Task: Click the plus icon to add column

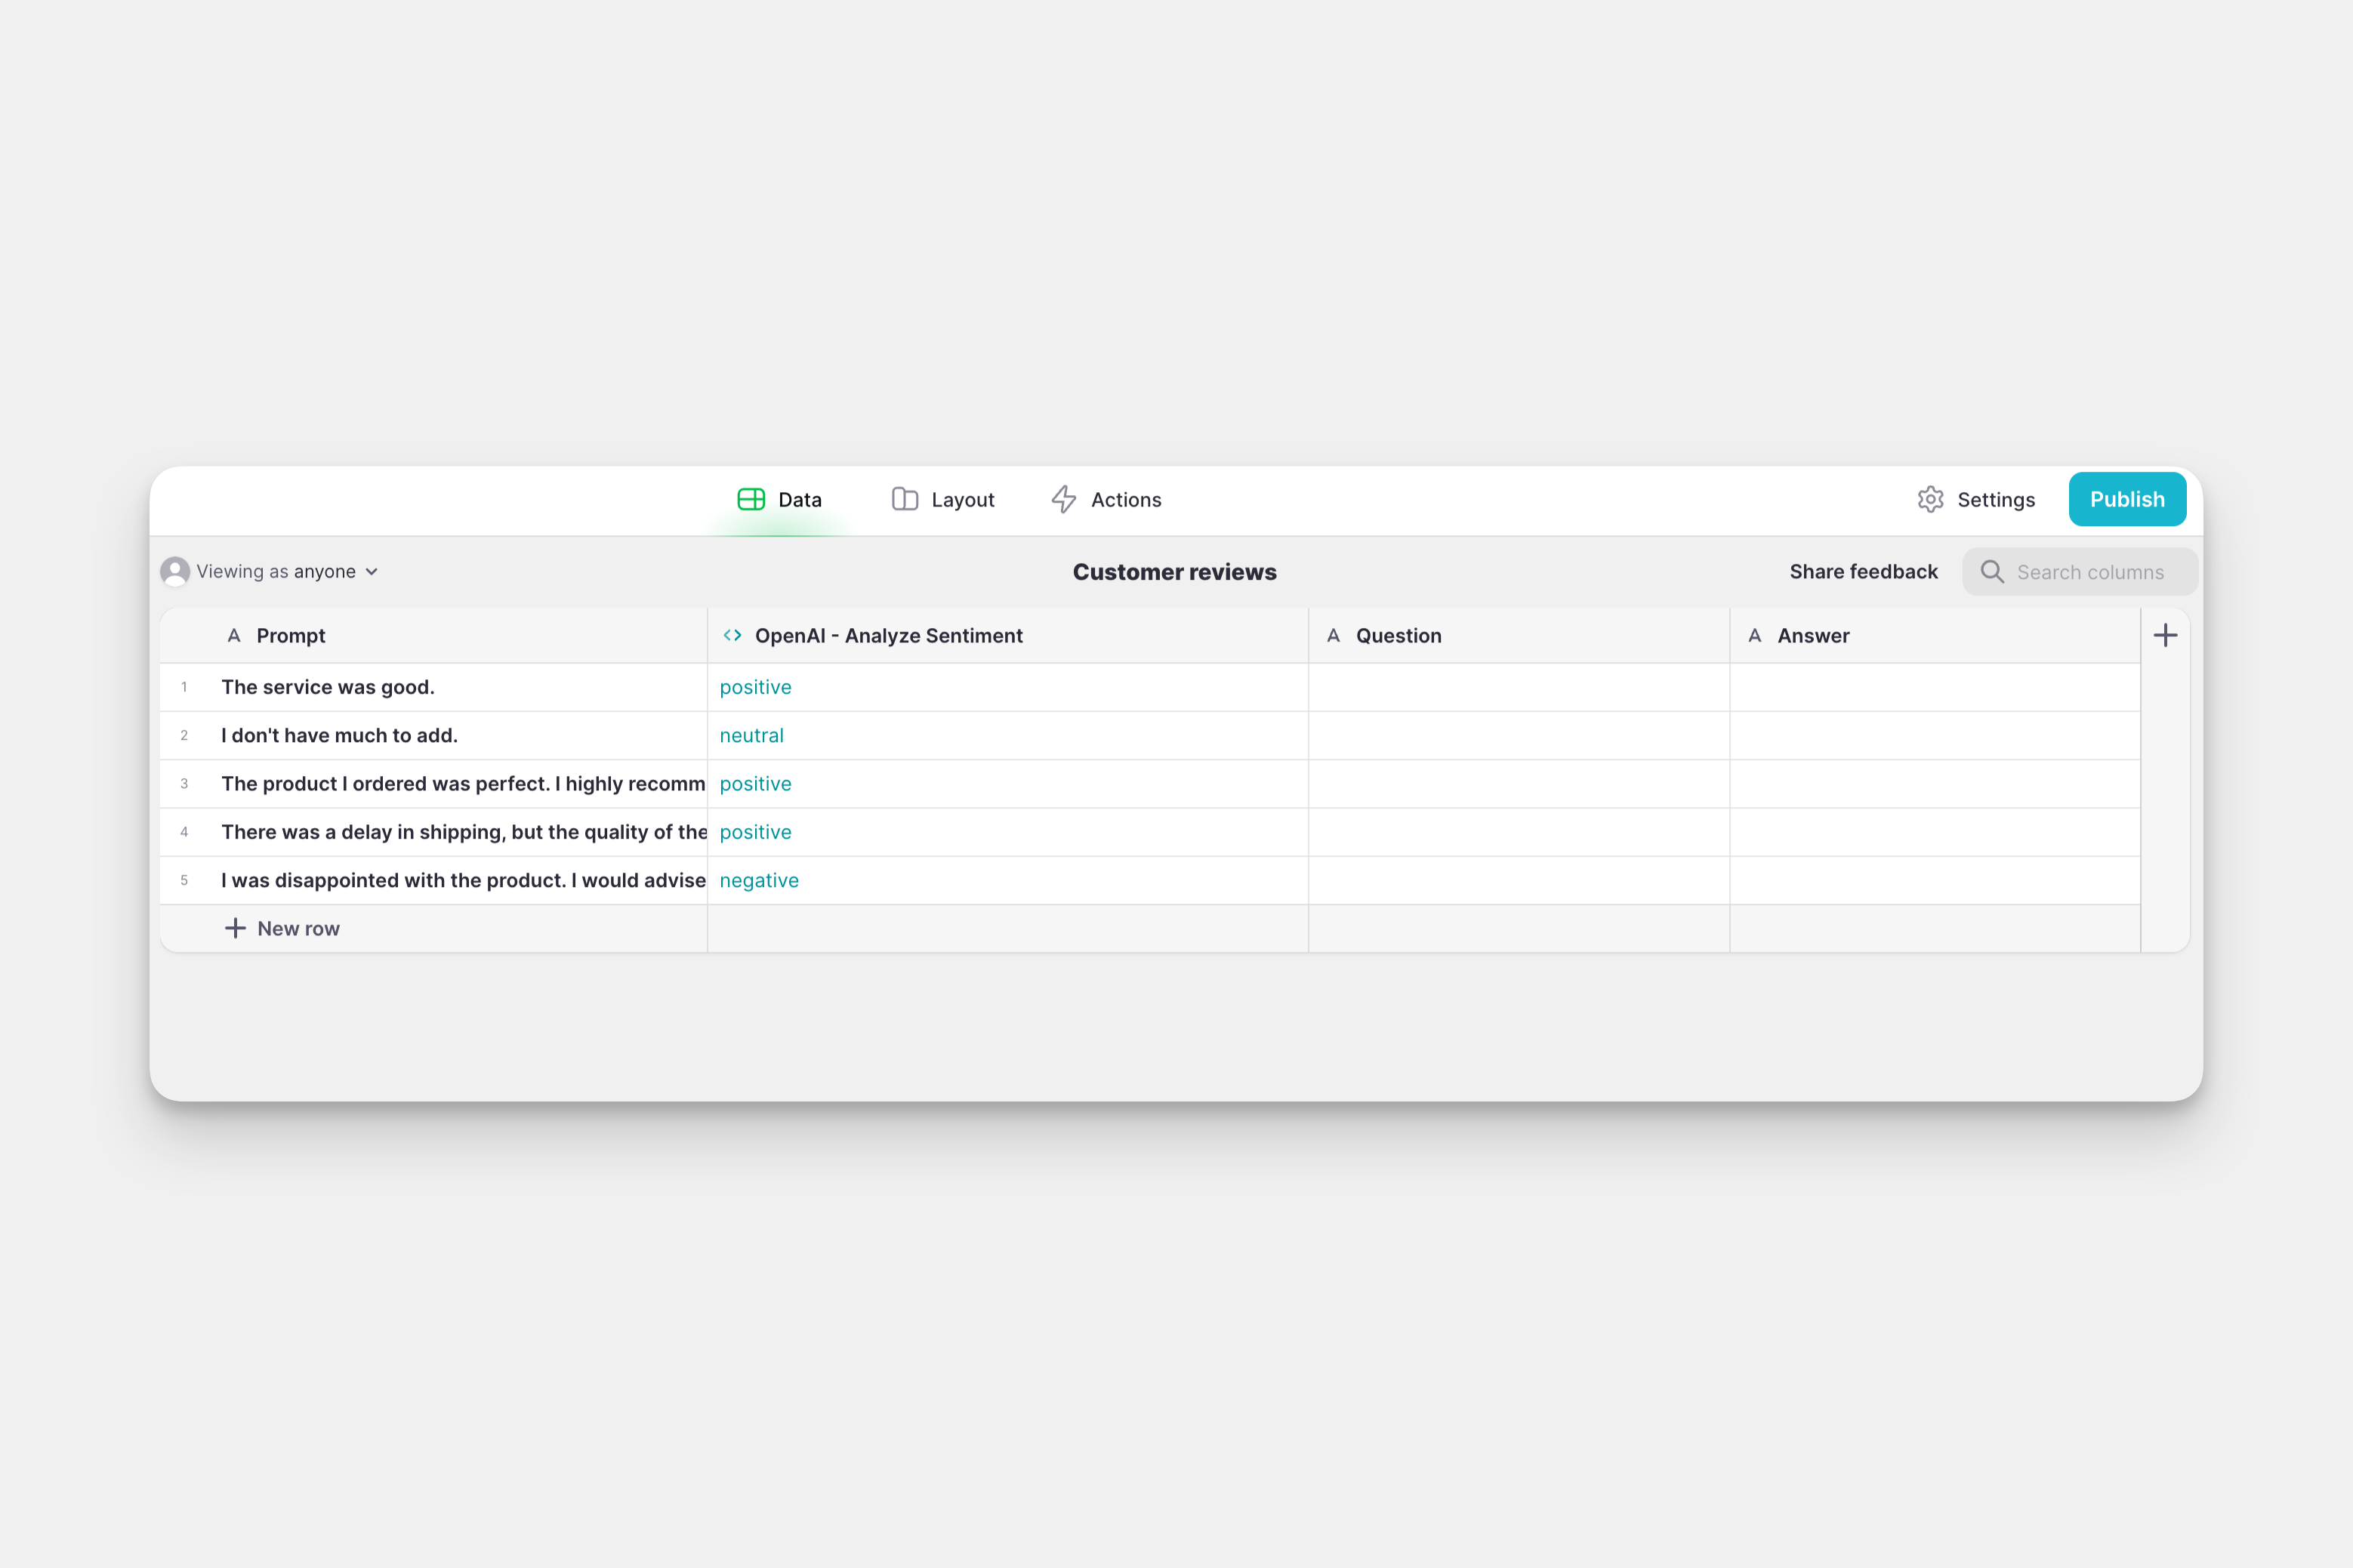Action: [2165, 635]
